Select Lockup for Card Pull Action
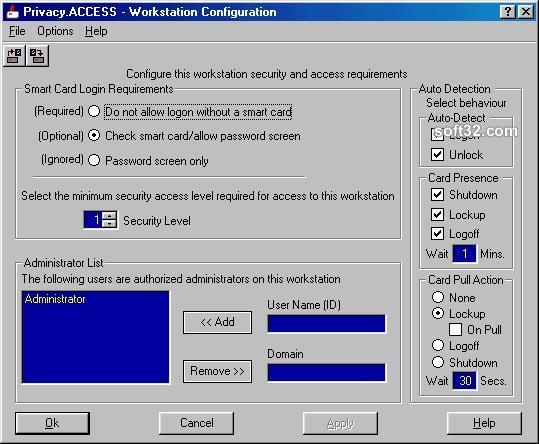Image resolution: width=539 pixels, height=444 pixels. [438, 313]
